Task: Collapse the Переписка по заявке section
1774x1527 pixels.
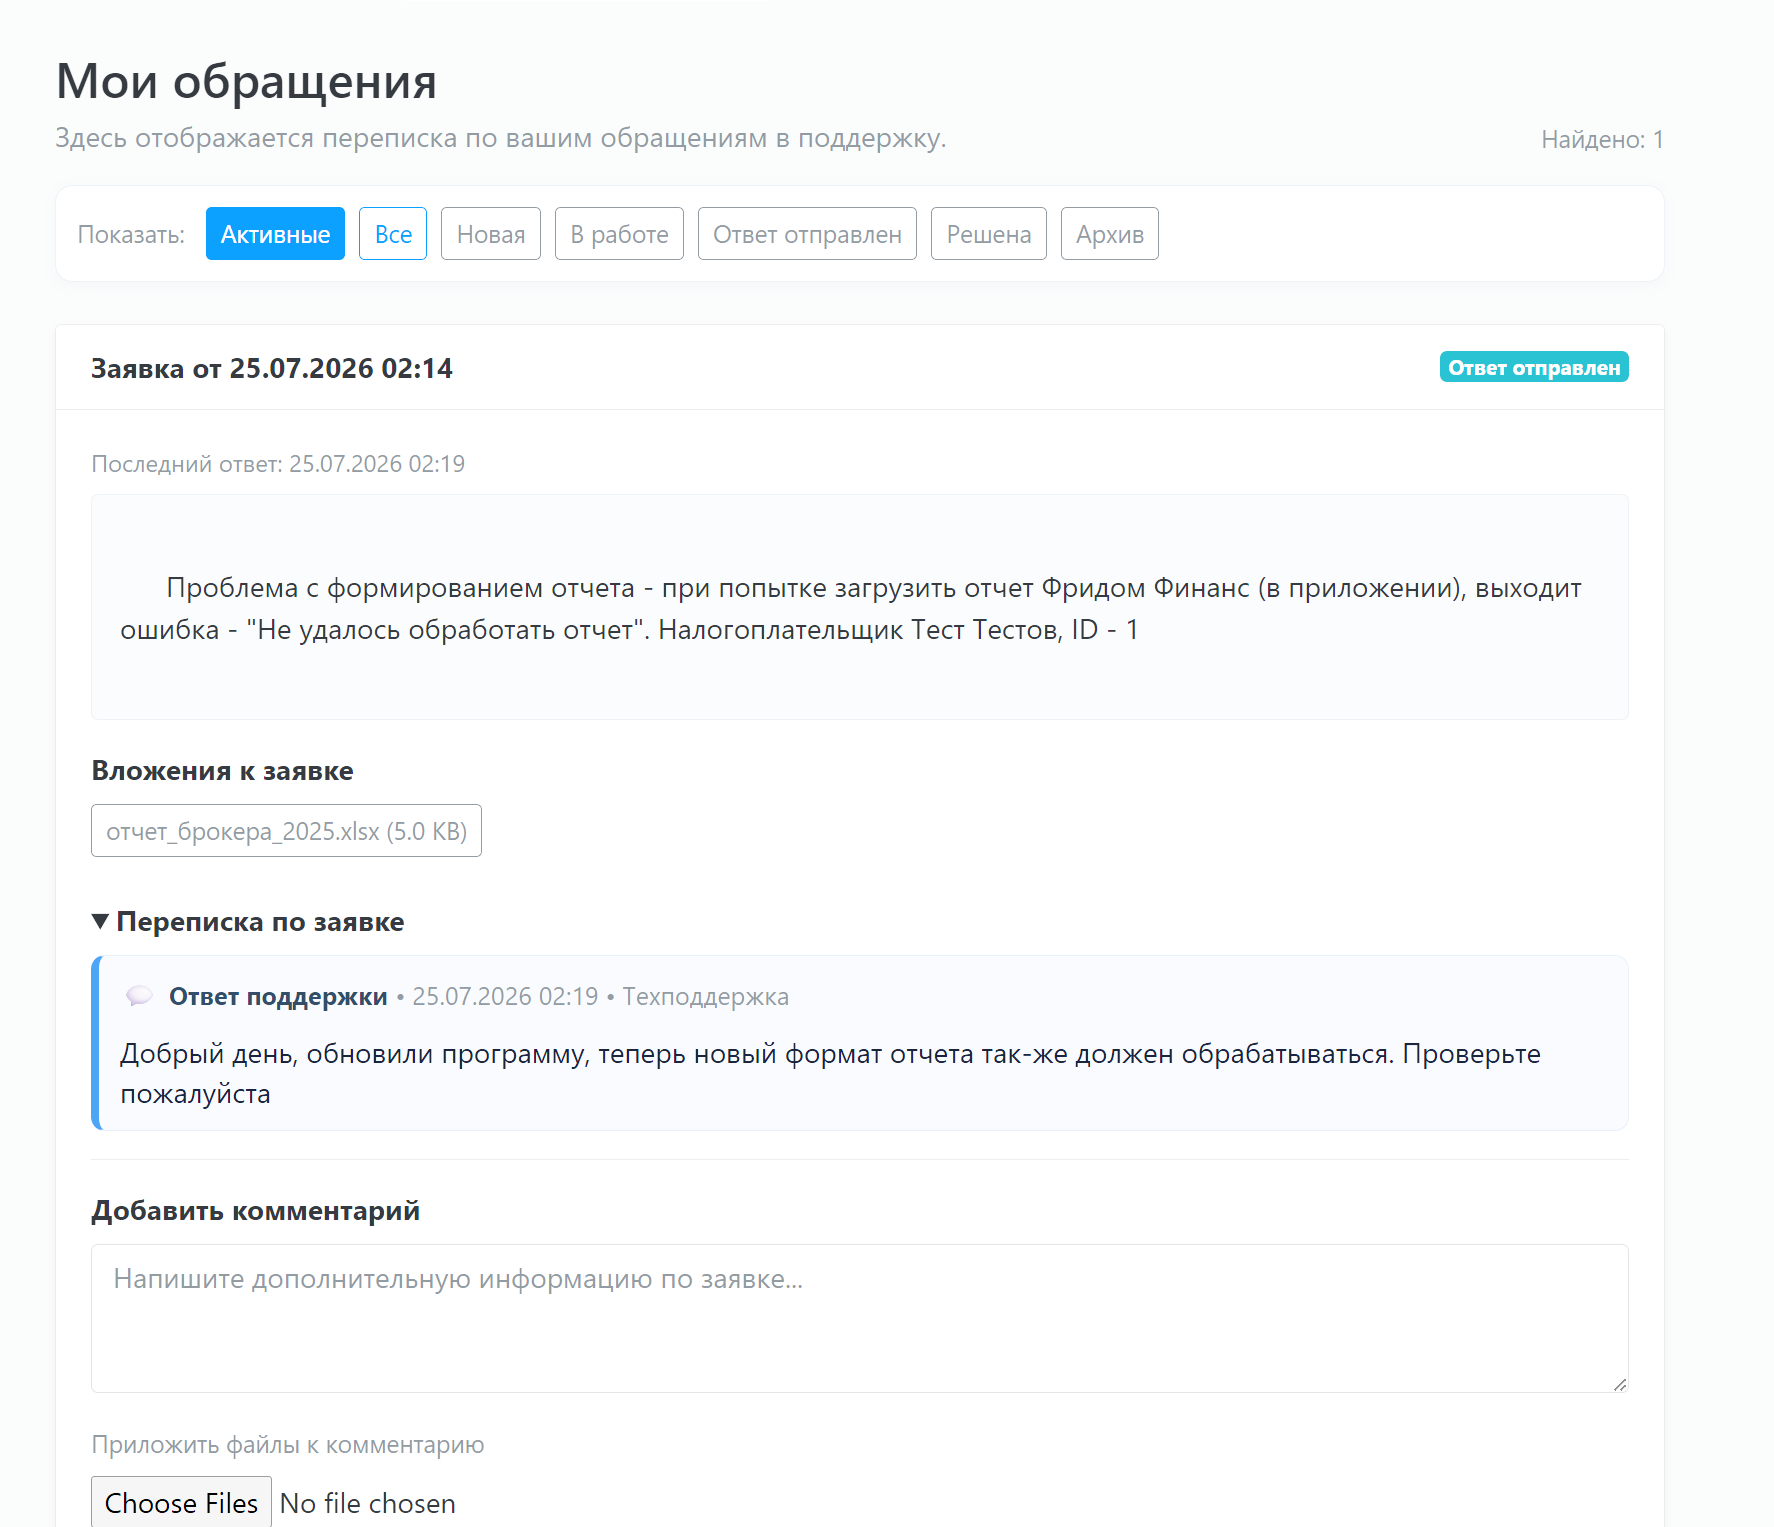Action: (248, 921)
